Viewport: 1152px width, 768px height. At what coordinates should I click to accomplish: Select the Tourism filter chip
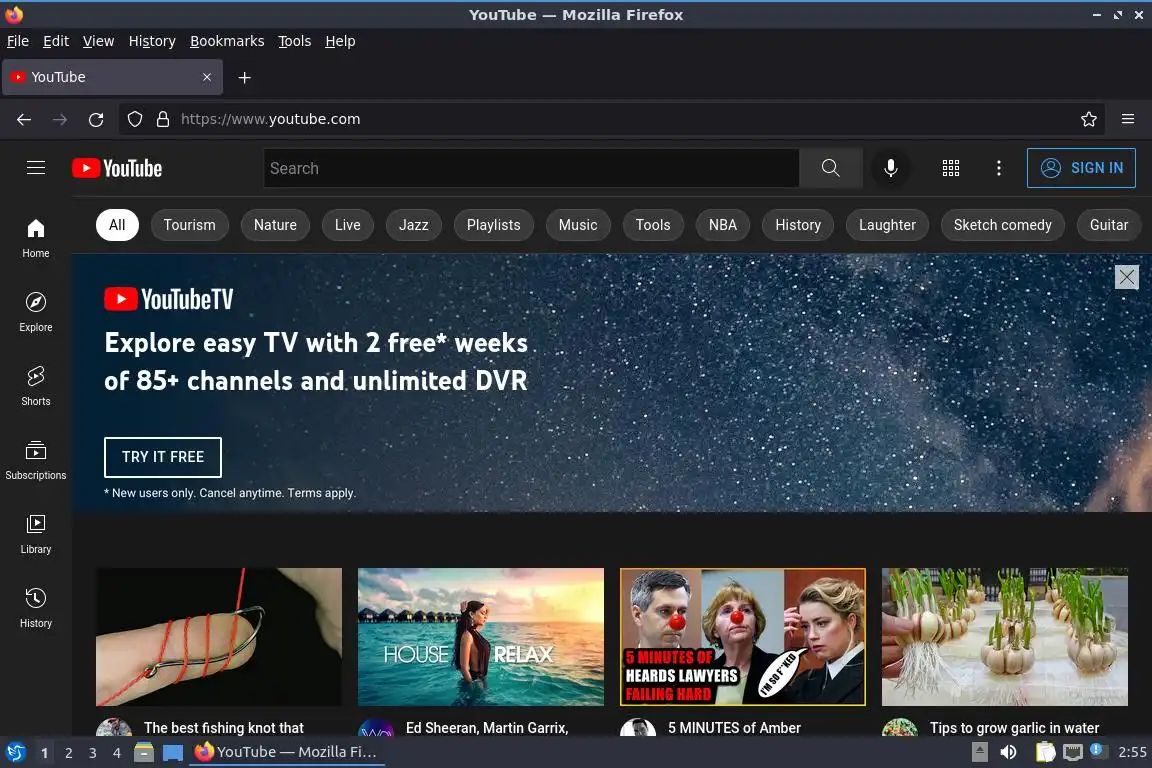[190, 225]
